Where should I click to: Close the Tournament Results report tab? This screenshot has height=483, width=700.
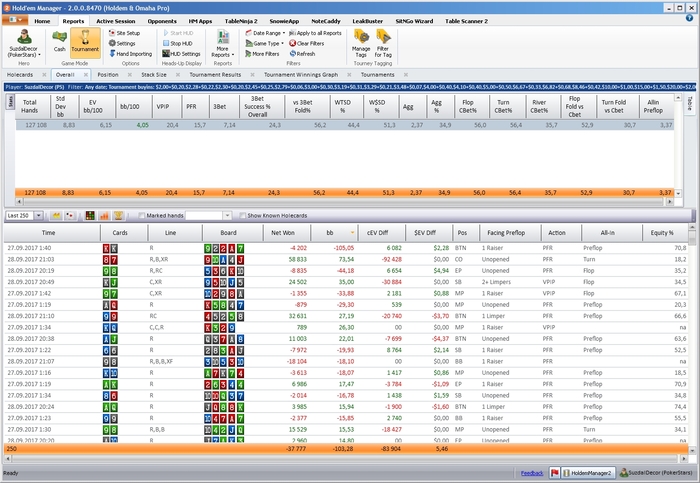pyautogui.click(x=252, y=75)
